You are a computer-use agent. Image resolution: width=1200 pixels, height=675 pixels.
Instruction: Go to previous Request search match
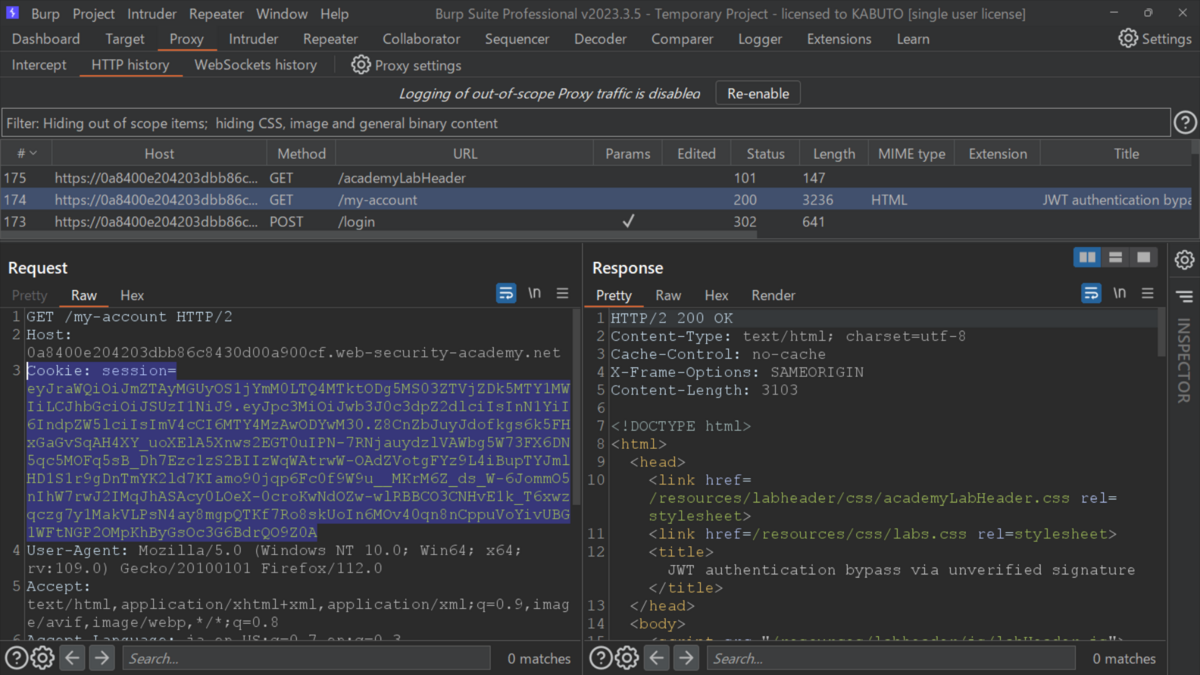pos(72,658)
